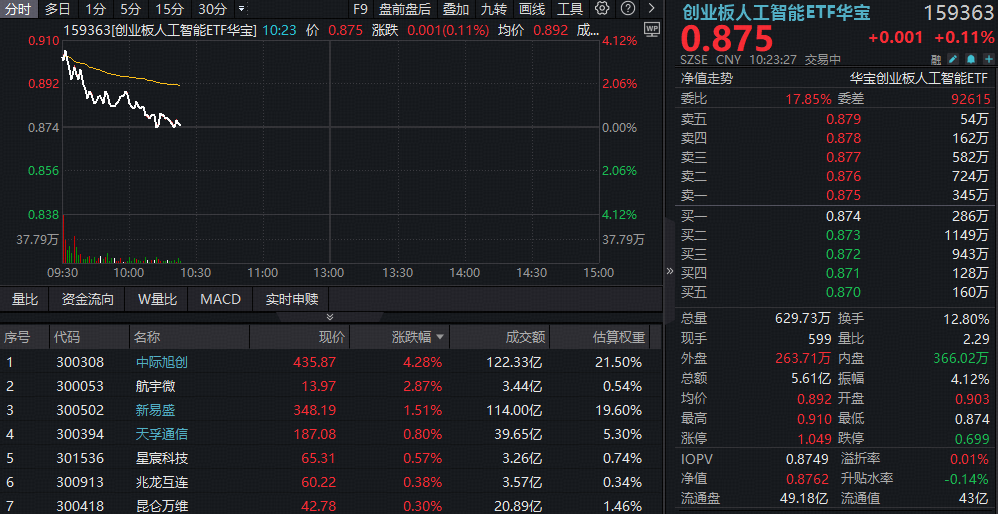
Task: Click the help question mark icon
Action: 627,9
